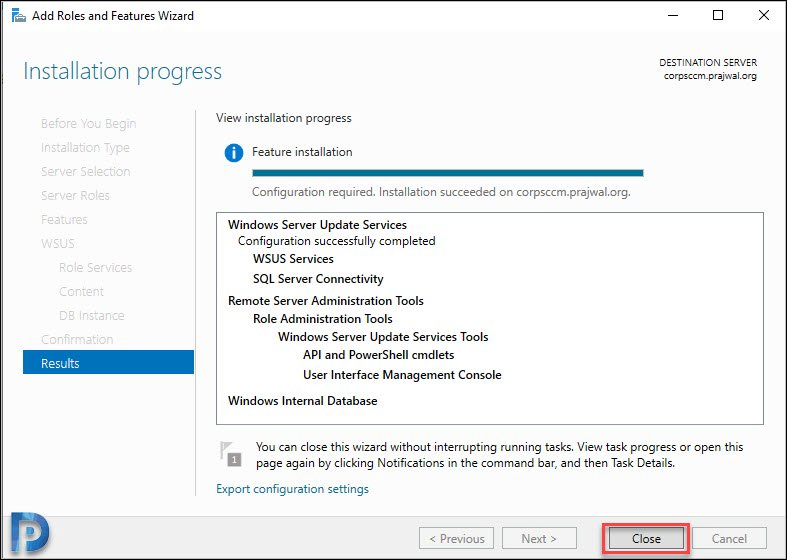Screen dimensions: 787x560
Task: Click the Server Manager icon in title bar
Action: point(19,16)
